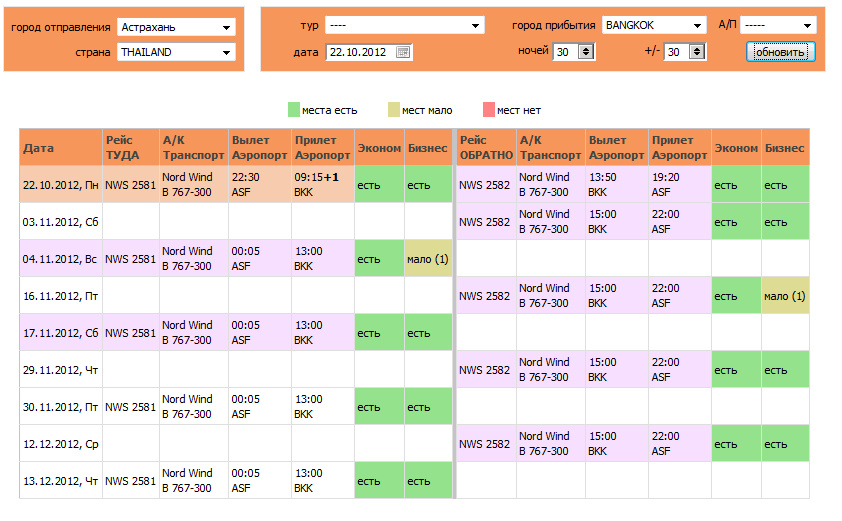The height and width of the screenshot is (521, 842).
Task: Click the 'Дата' column header
Action: point(60,148)
